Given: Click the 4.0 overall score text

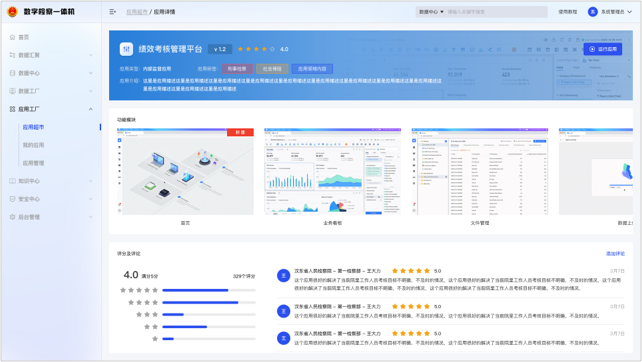Looking at the screenshot, I should tap(131, 275).
